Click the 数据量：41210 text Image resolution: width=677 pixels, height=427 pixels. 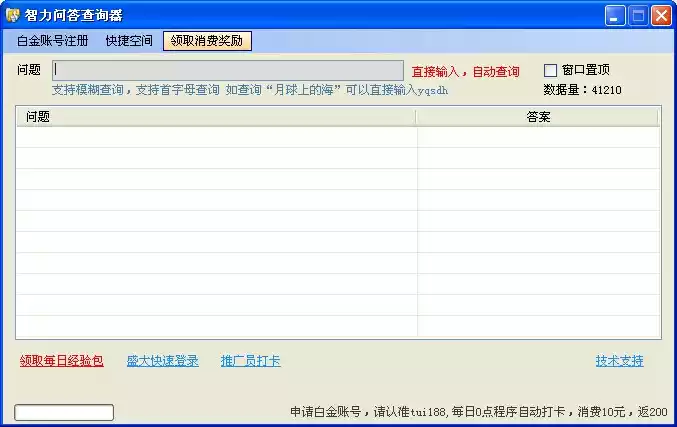coord(582,90)
